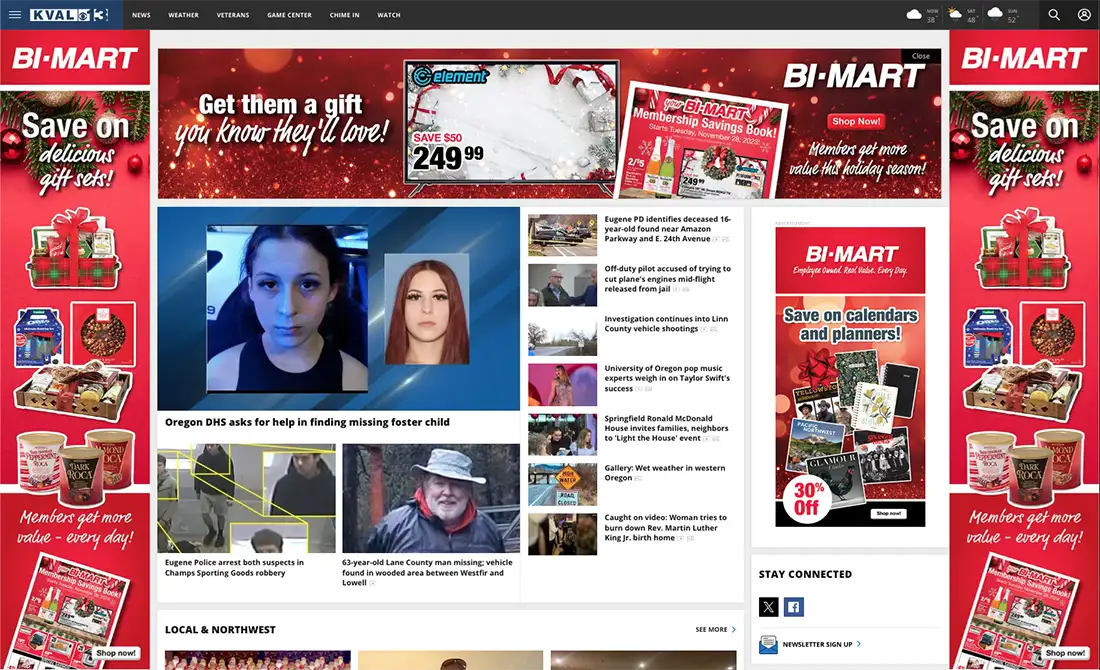Open the Watch menu item

click(389, 15)
